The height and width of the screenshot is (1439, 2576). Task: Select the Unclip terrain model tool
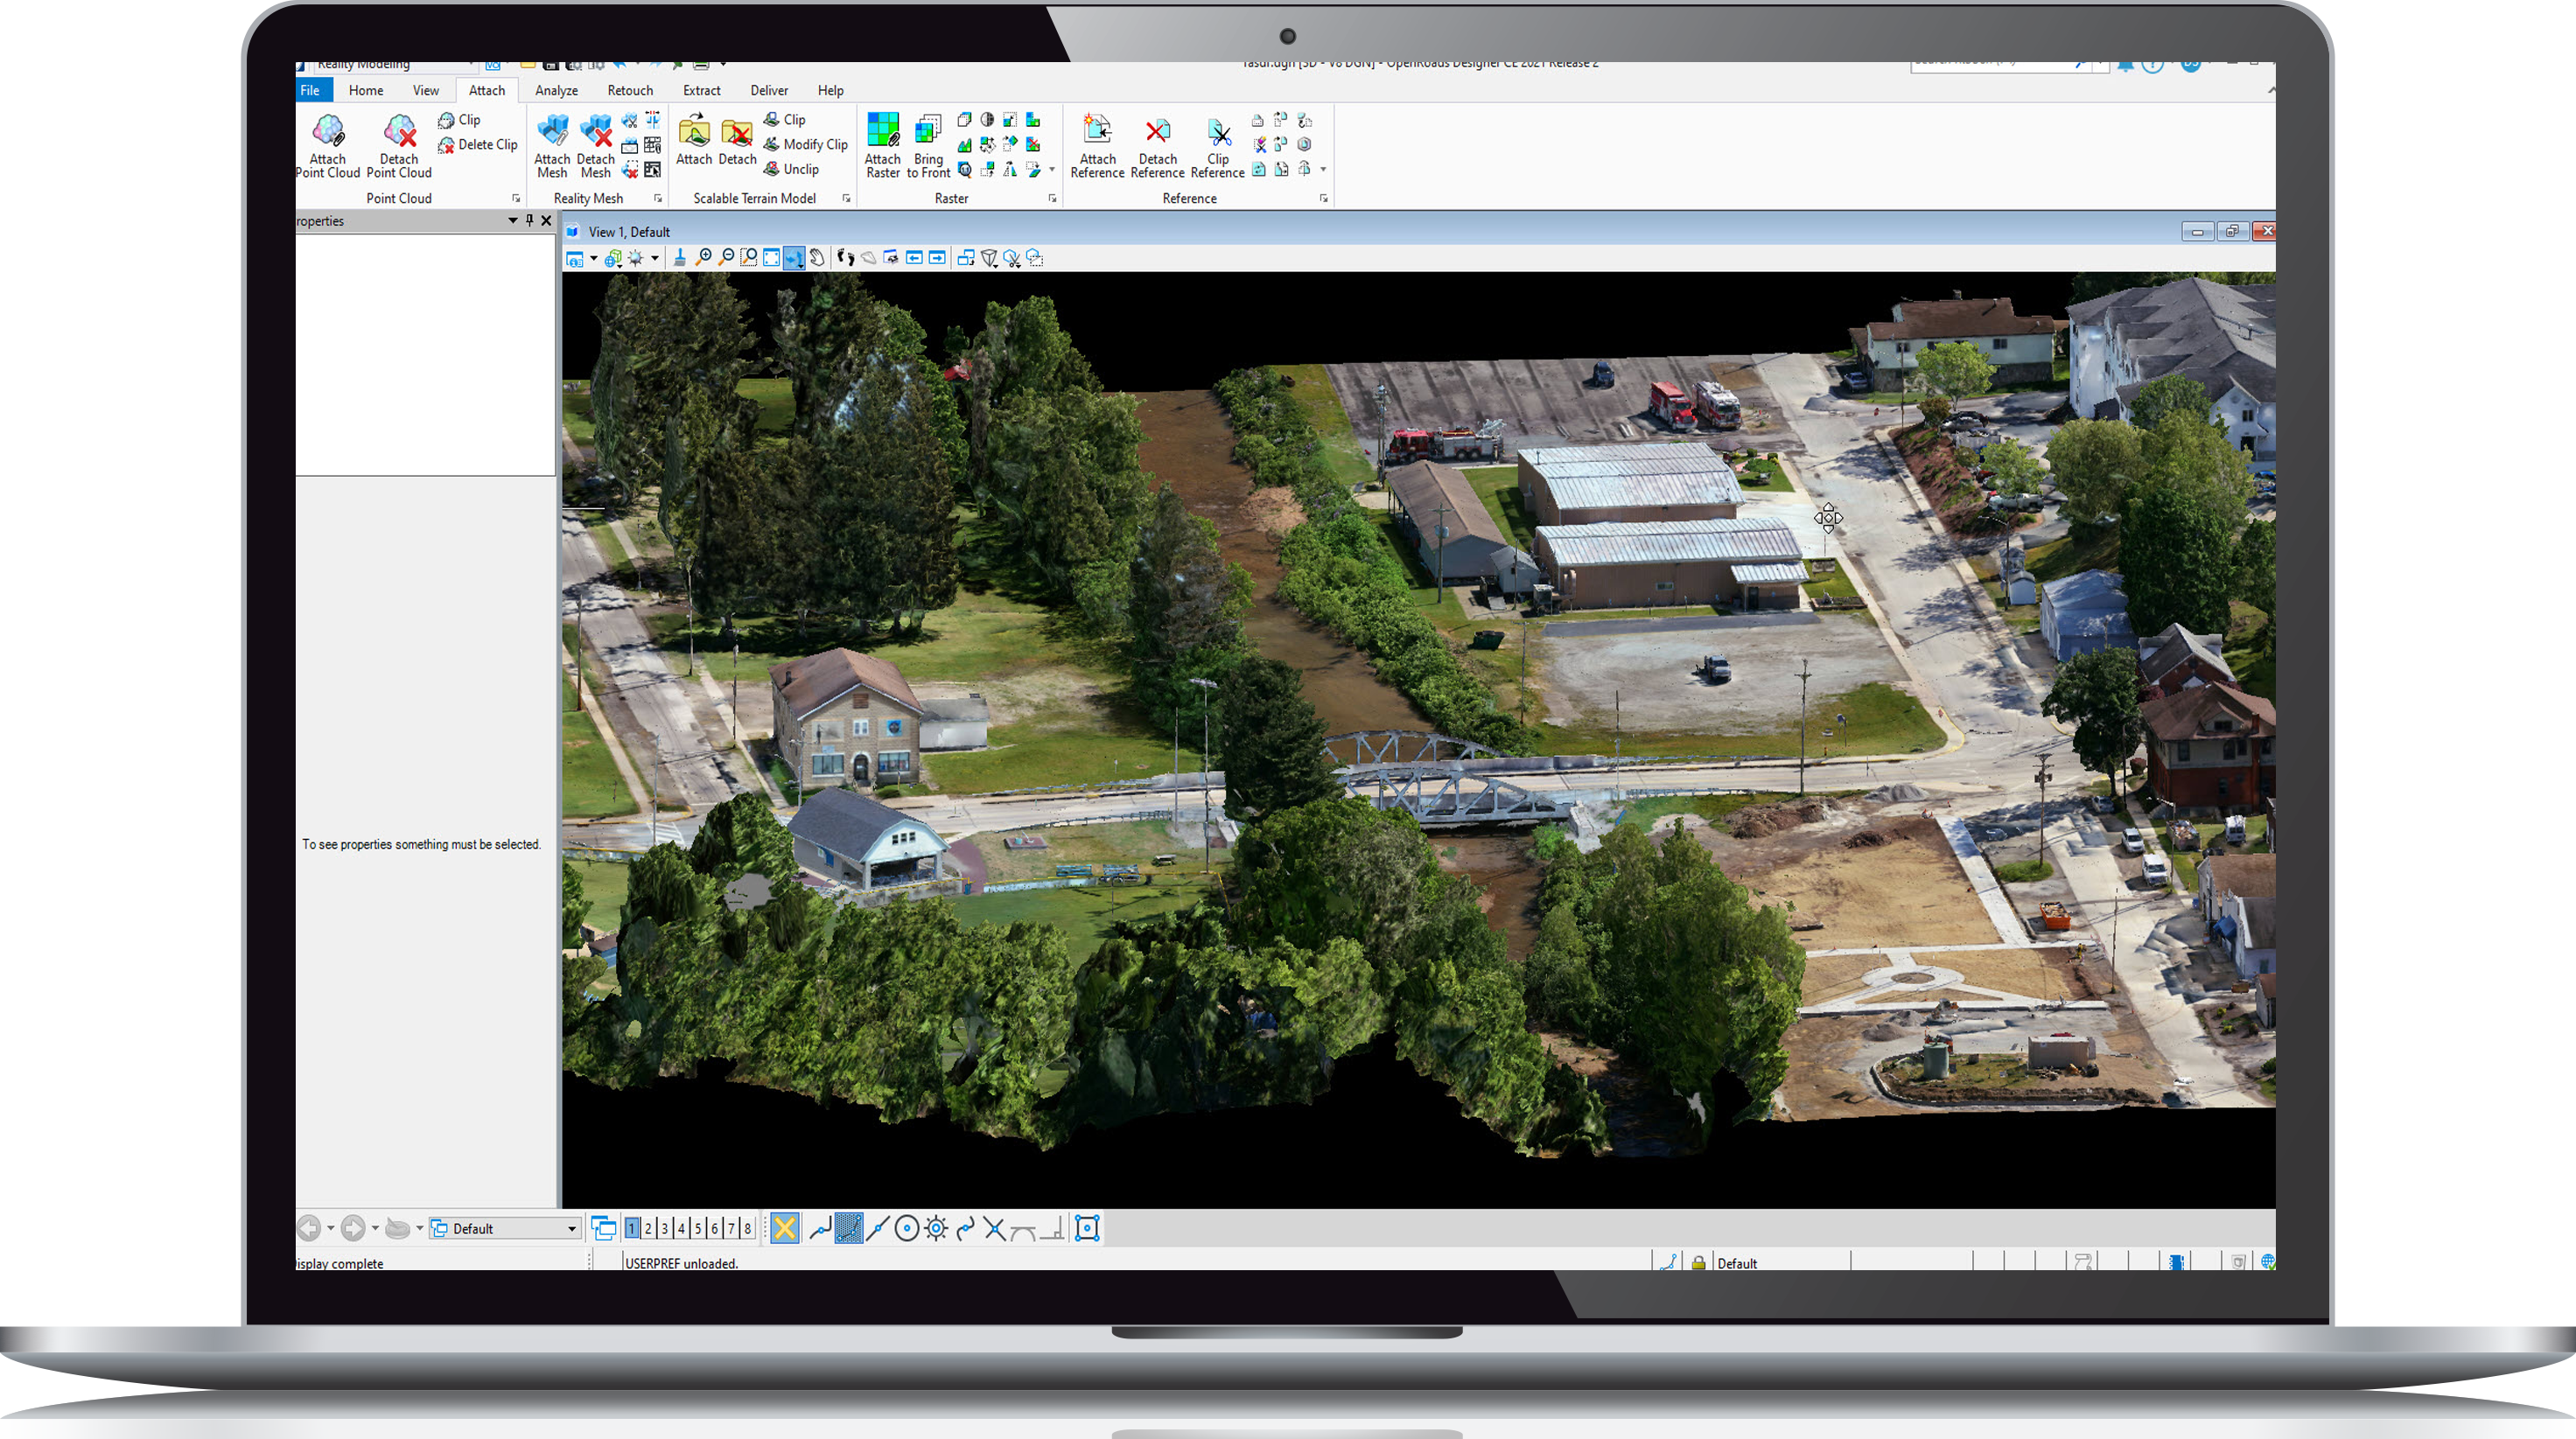click(796, 169)
